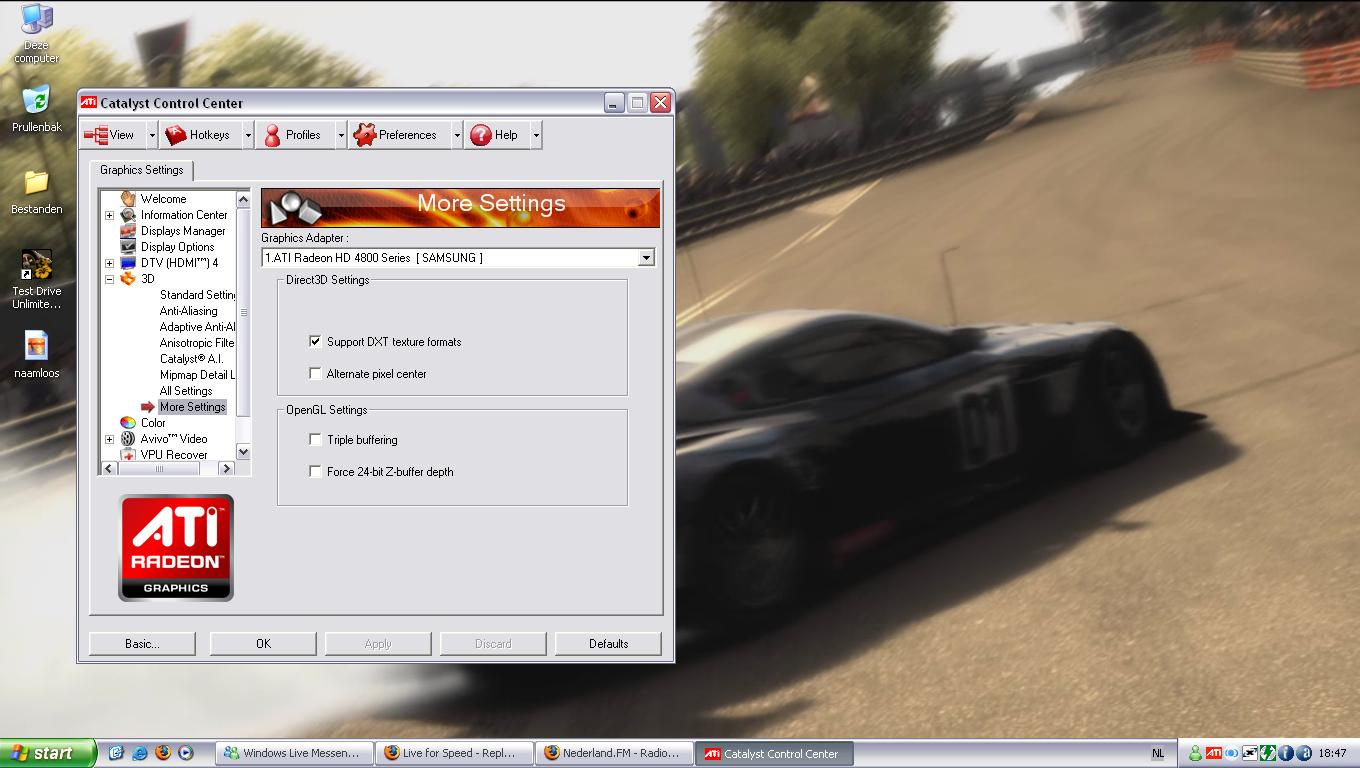Image resolution: width=1360 pixels, height=768 pixels.
Task: Enable Force 24-bit Z-buffer depth checkbox
Action: tap(316, 472)
